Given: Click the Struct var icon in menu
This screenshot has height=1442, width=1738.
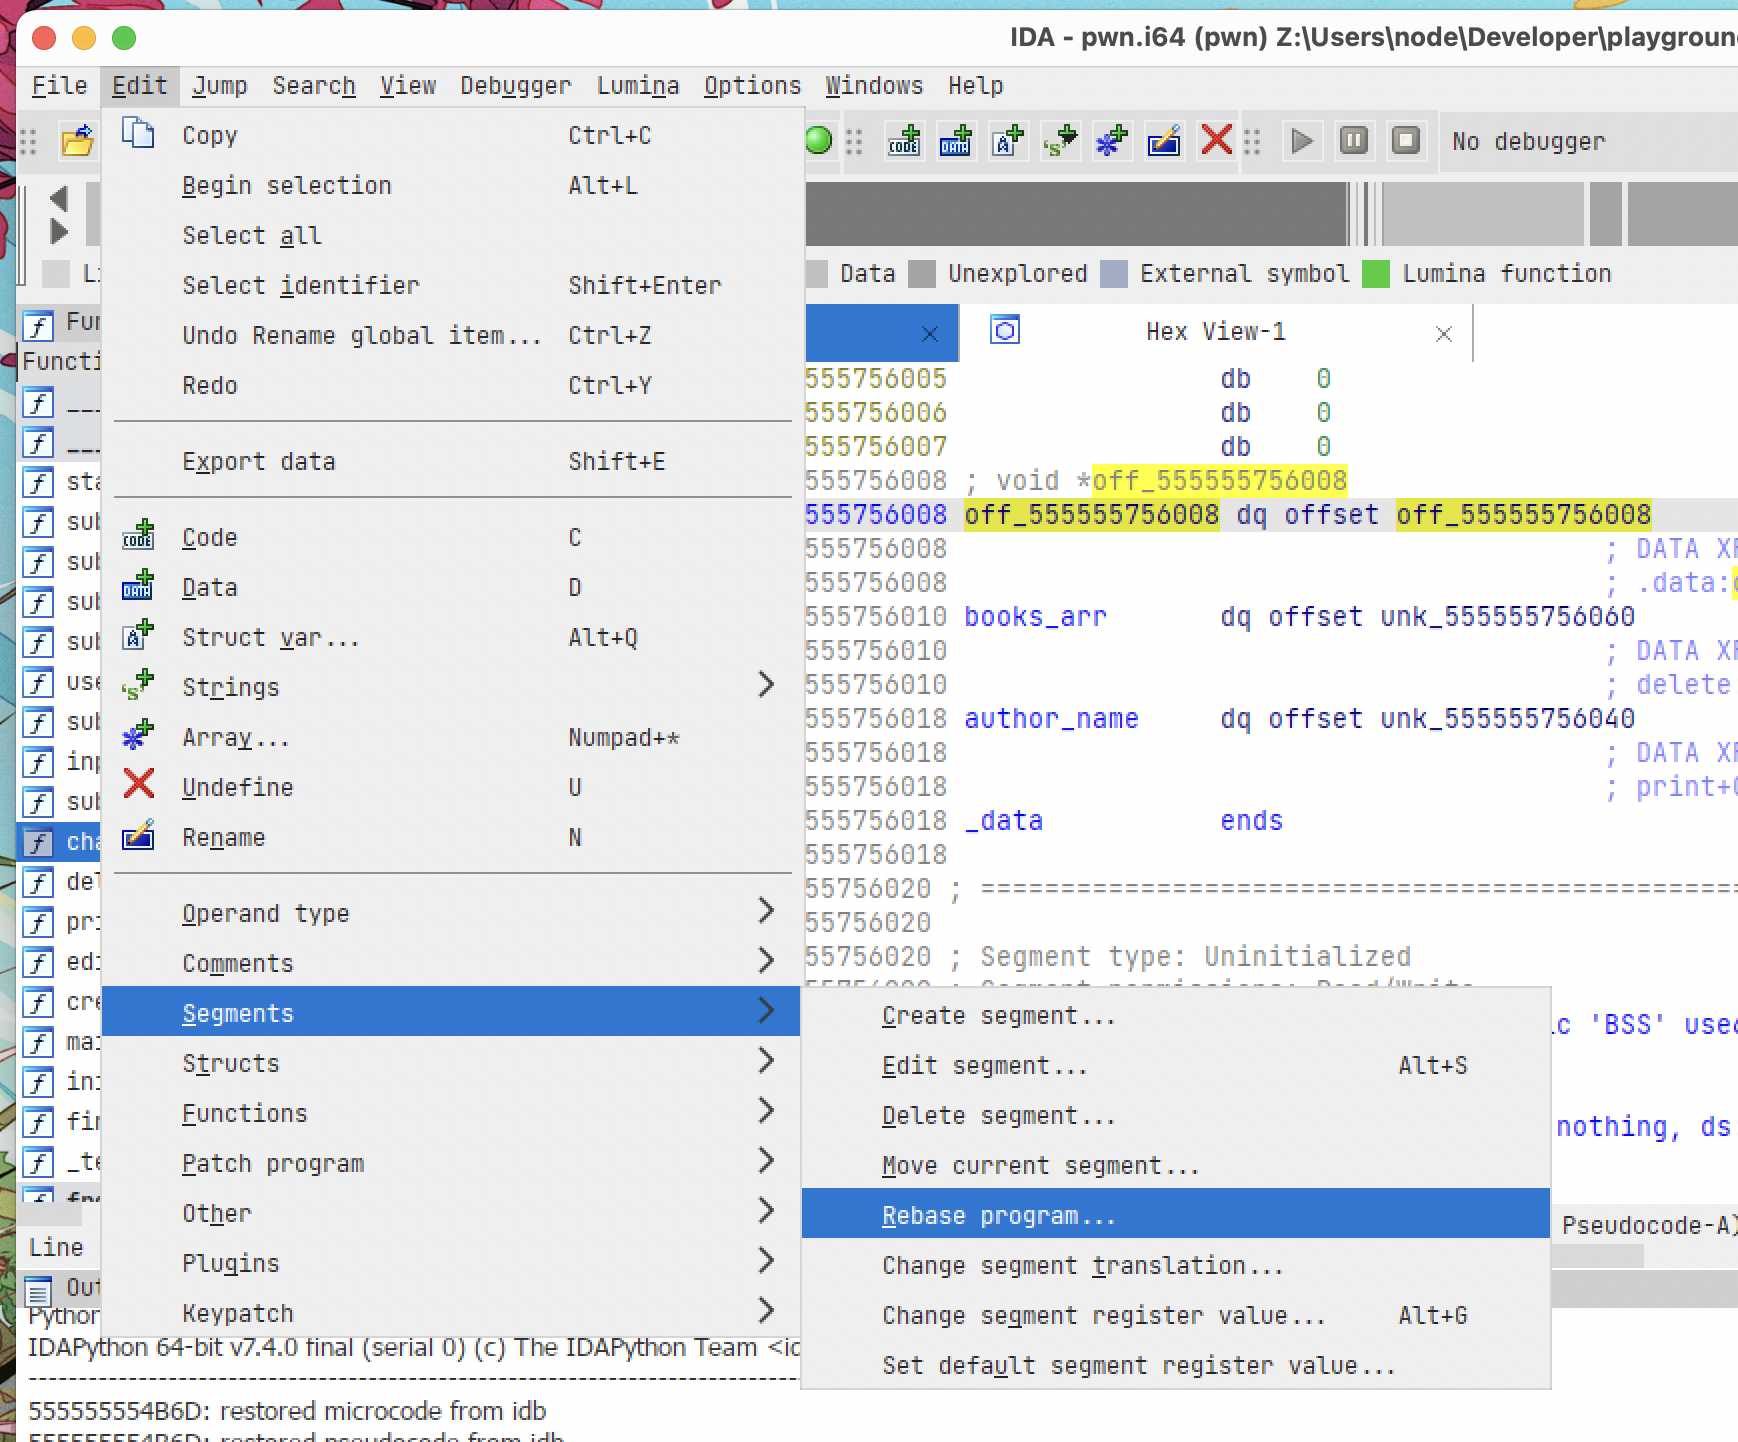Looking at the screenshot, I should (138, 636).
